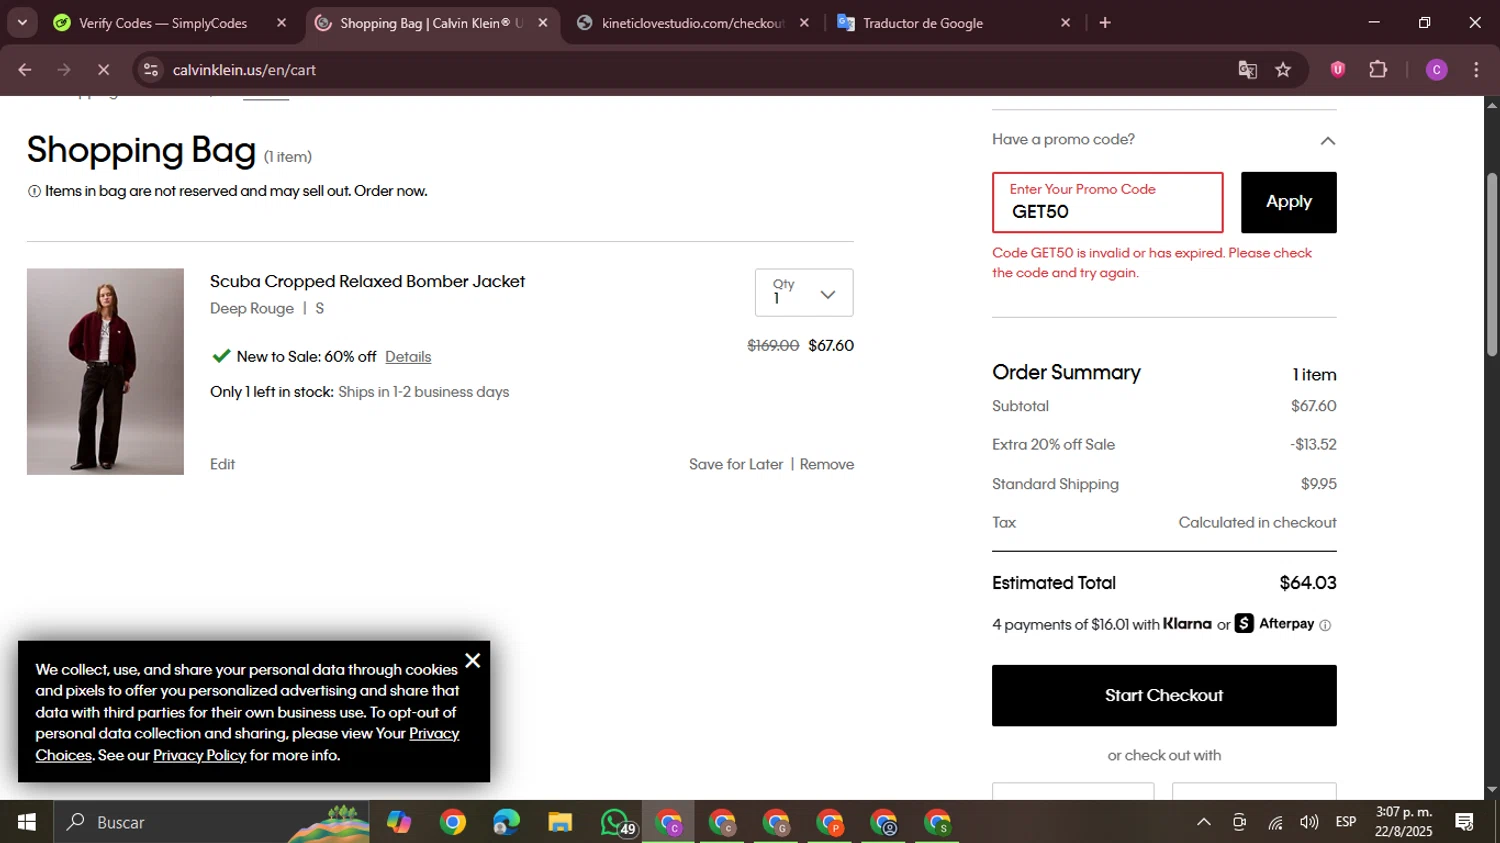Viewport: 1500px width, 843px height.
Task: Open File Explorer from taskbar
Action: (560, 822)
